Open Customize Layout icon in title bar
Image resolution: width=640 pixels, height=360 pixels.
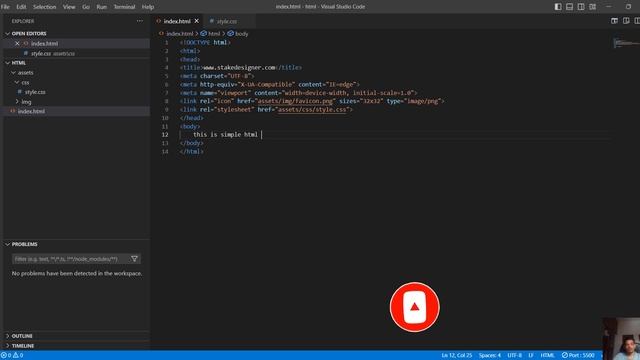[x=592, y=7]
